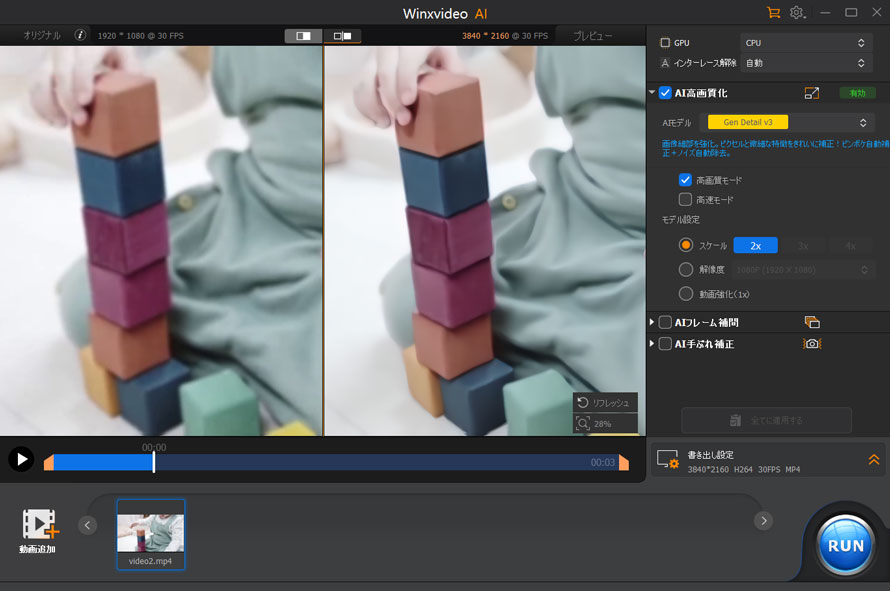Image resolution: width=890 pixels, height=591 pixels.
Task: Click the AIフレーム補間 layers icon
Action: [812, 322]
